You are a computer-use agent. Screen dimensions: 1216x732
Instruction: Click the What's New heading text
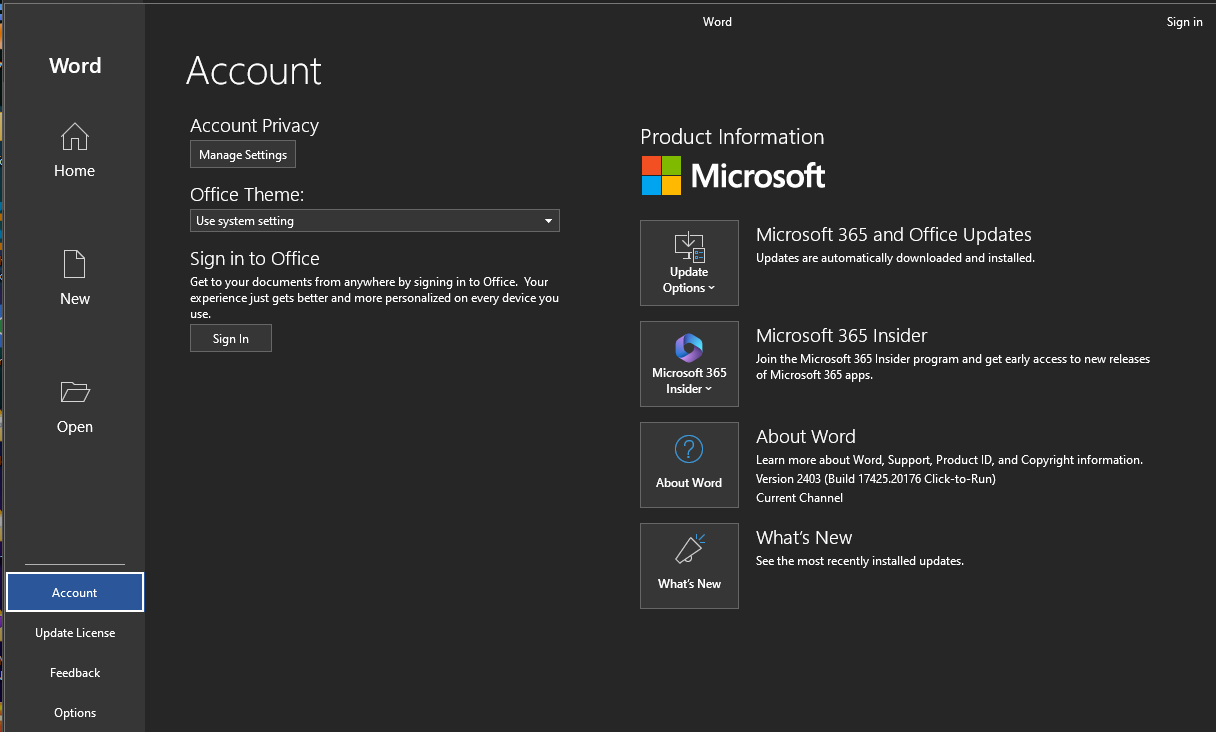(x=804, y=538)
